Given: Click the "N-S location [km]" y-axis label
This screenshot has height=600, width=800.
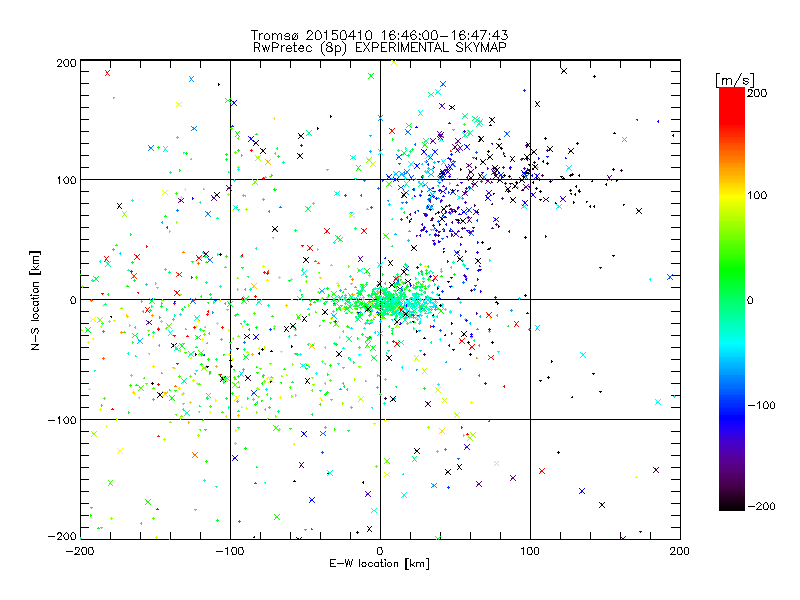Looking at the screenshot, I should click(x=35, y=300).
